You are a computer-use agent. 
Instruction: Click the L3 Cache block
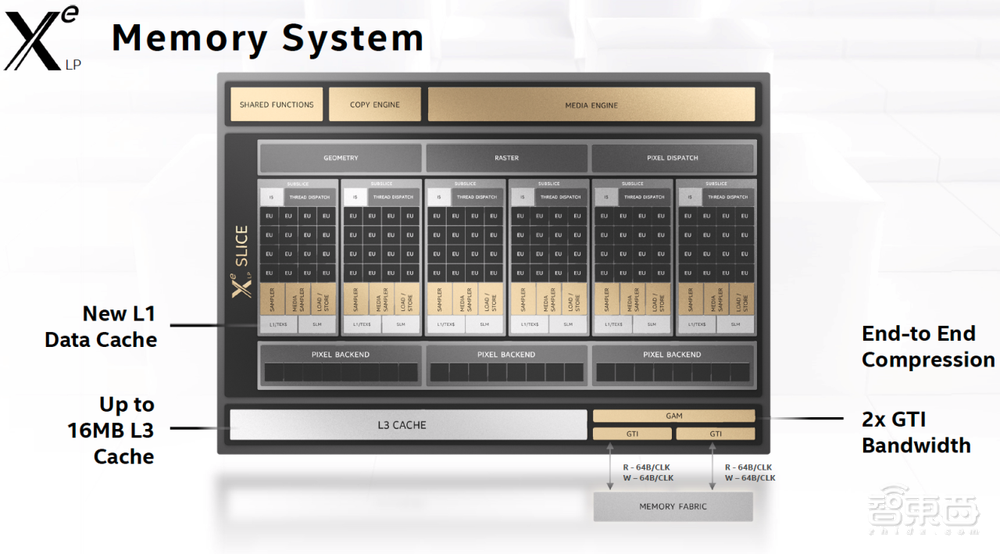[x=408, y=425]
